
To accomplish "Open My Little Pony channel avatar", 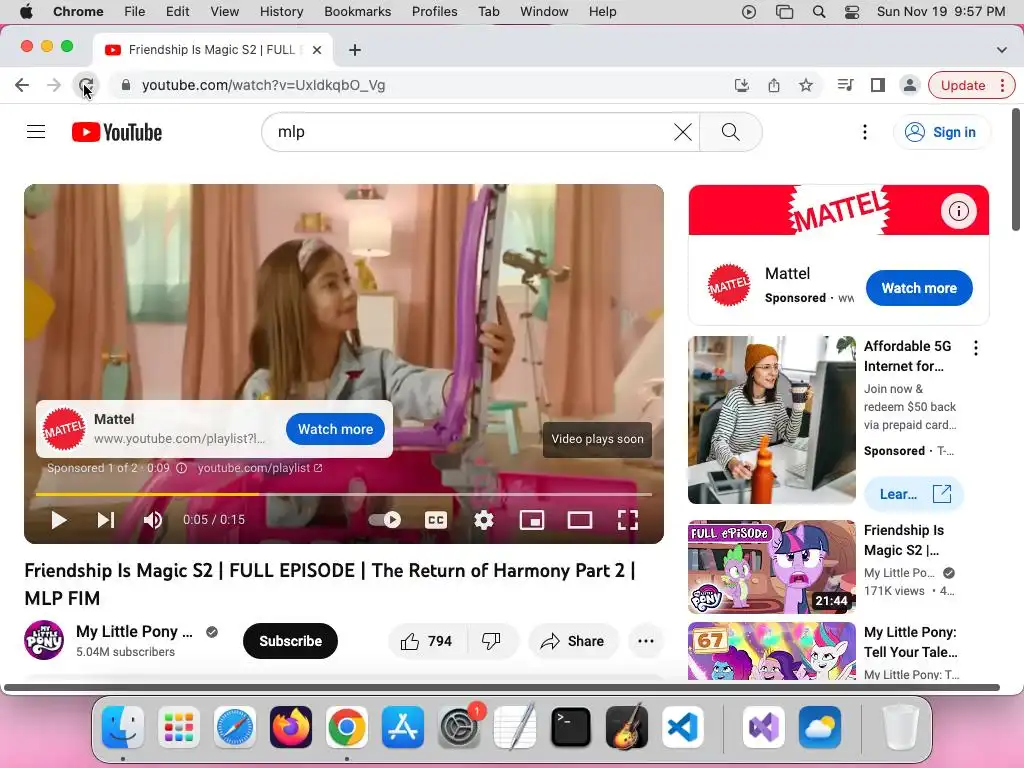I will 44,640.
